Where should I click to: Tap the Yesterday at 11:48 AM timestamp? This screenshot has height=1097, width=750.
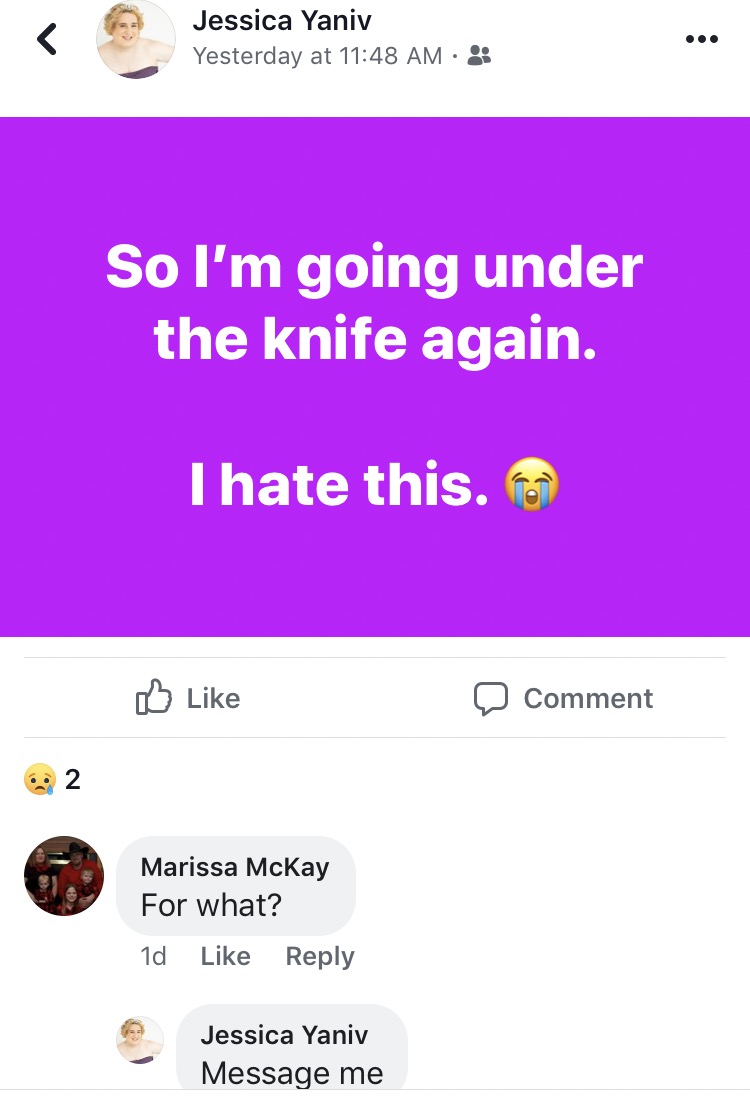[318, 56]
